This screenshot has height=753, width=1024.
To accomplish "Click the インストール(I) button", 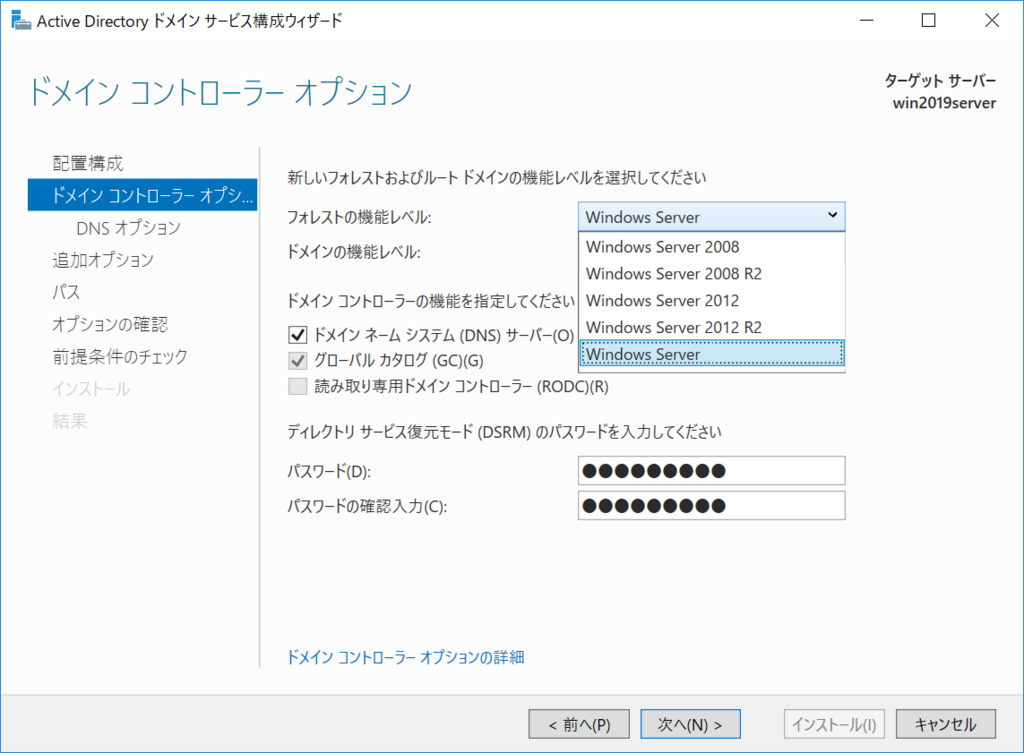I will [834, 724].
